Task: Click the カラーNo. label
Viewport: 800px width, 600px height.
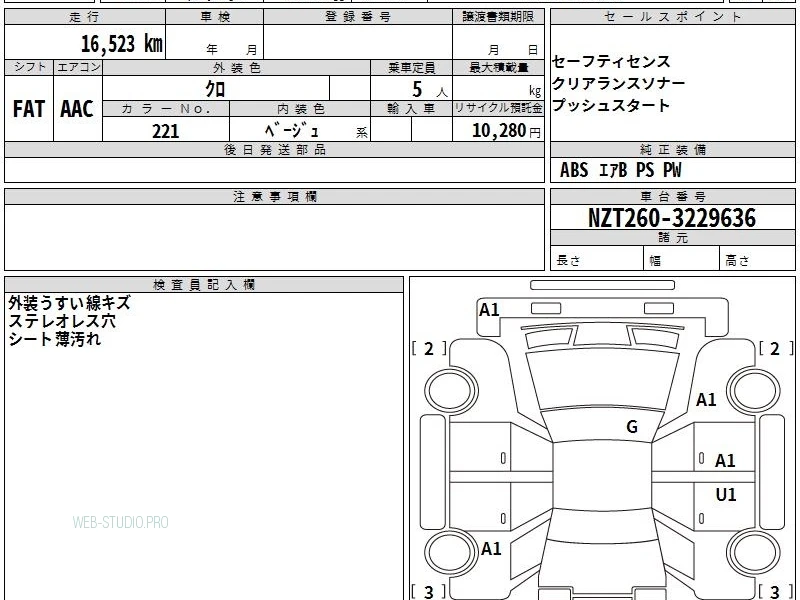Action: (x=166, y=109)
